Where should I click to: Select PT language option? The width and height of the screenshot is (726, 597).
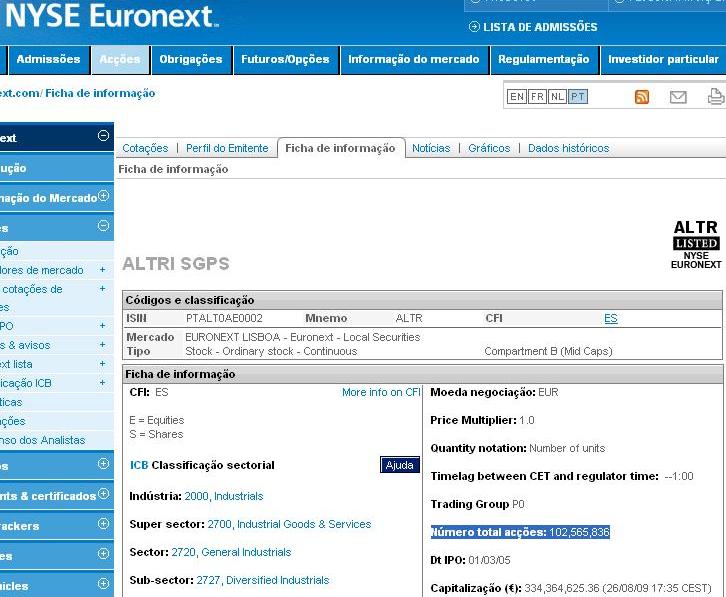point(578,96)
